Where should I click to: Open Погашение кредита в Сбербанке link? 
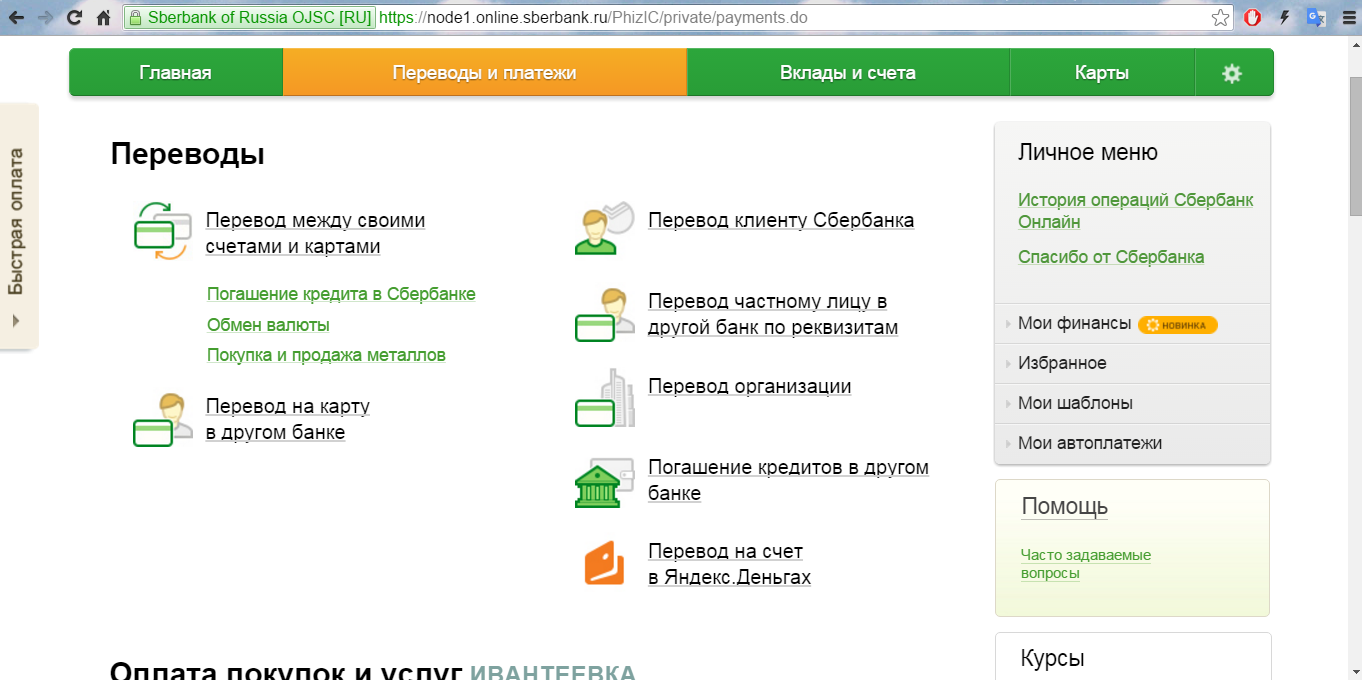coord(341,294)
